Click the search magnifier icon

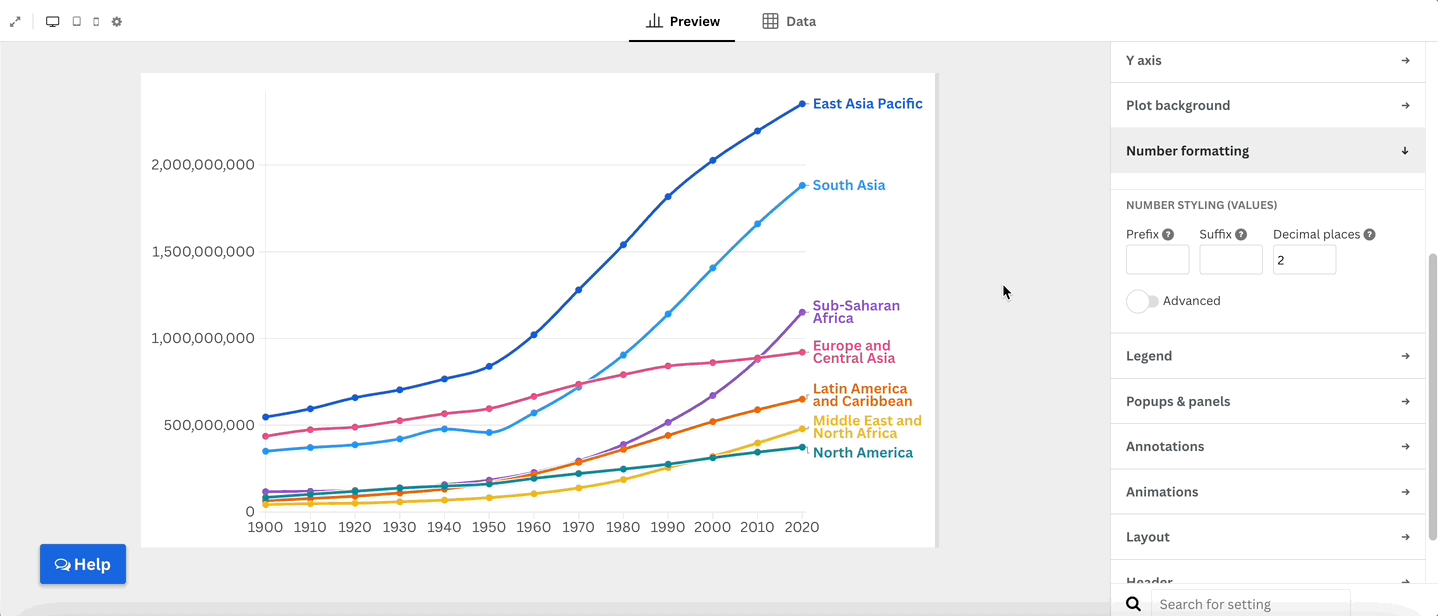tap(1133, 604)
